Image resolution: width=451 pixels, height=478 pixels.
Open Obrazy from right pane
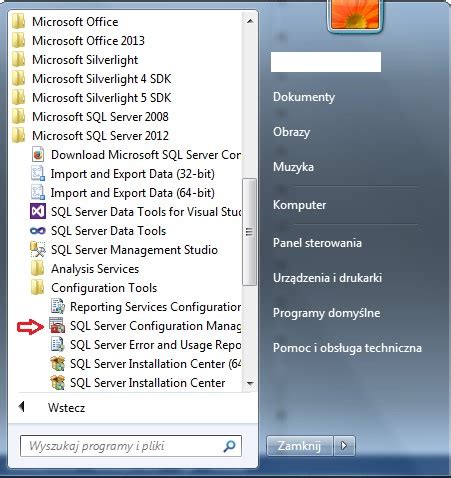click(x=291, y=132)
